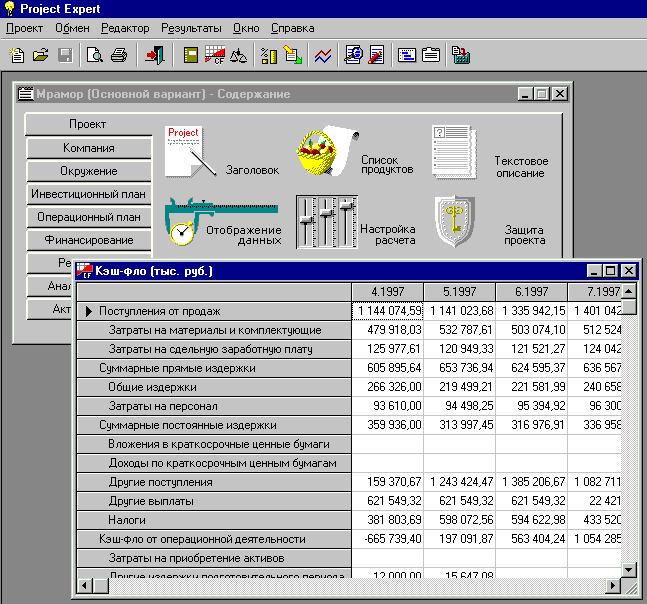
Task: Click the document with red pencil icon
Action: (x=377, y=55)
